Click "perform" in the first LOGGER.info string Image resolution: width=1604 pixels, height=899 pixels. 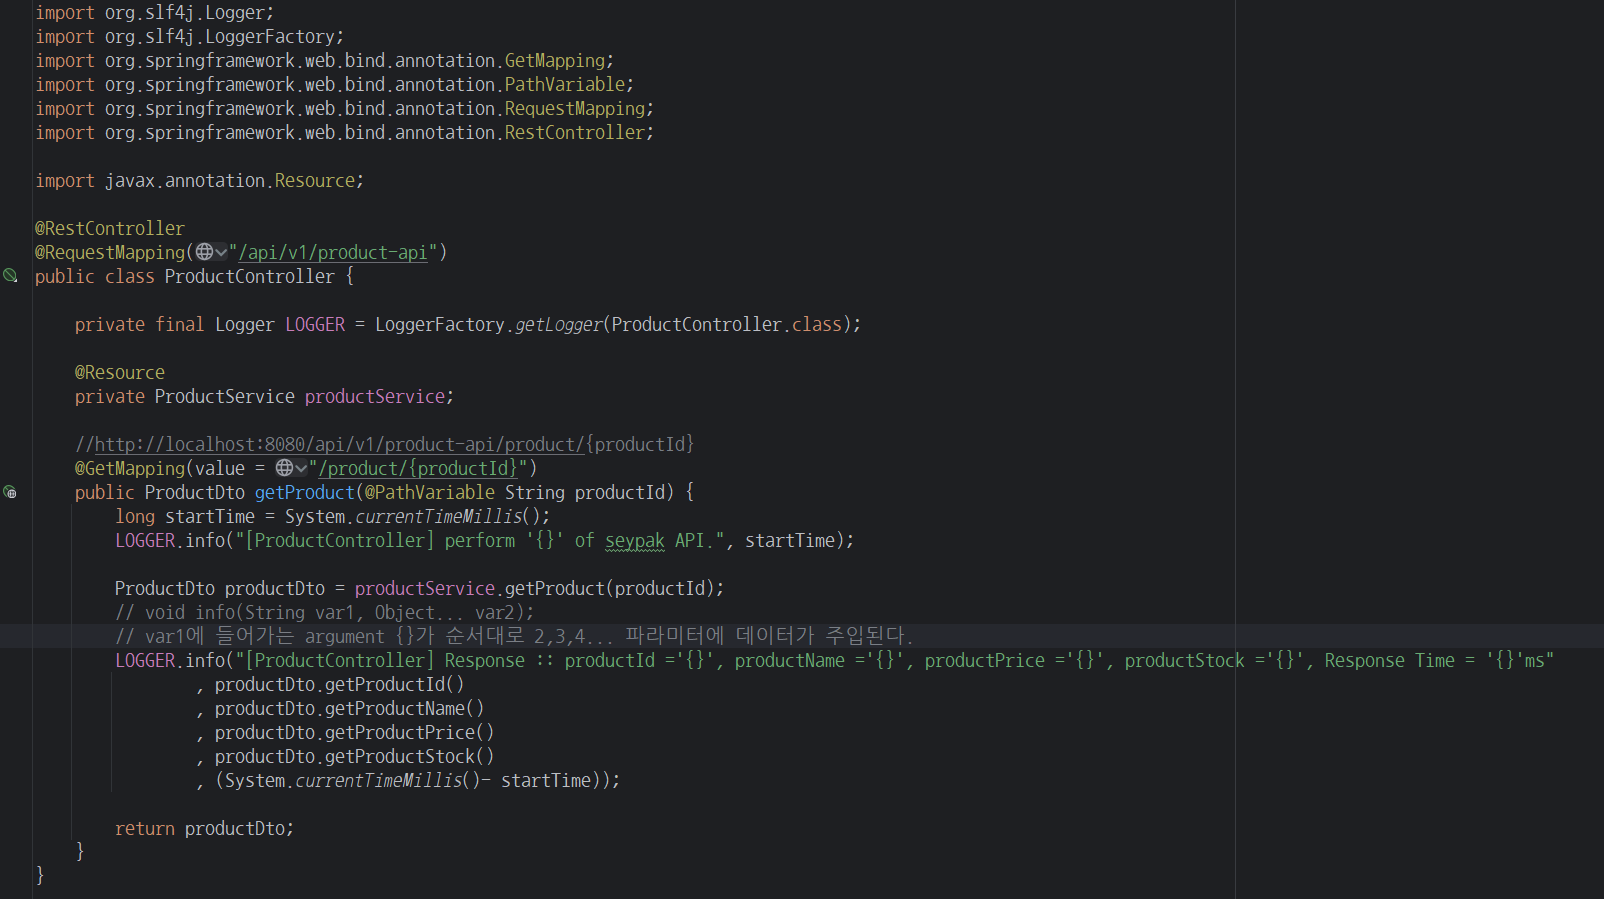pyautogui.click(x=480, y=541)
